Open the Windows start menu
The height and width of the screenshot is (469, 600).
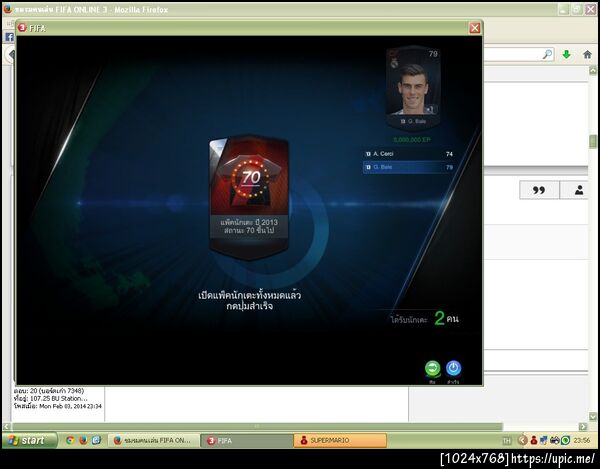(29, 440)
